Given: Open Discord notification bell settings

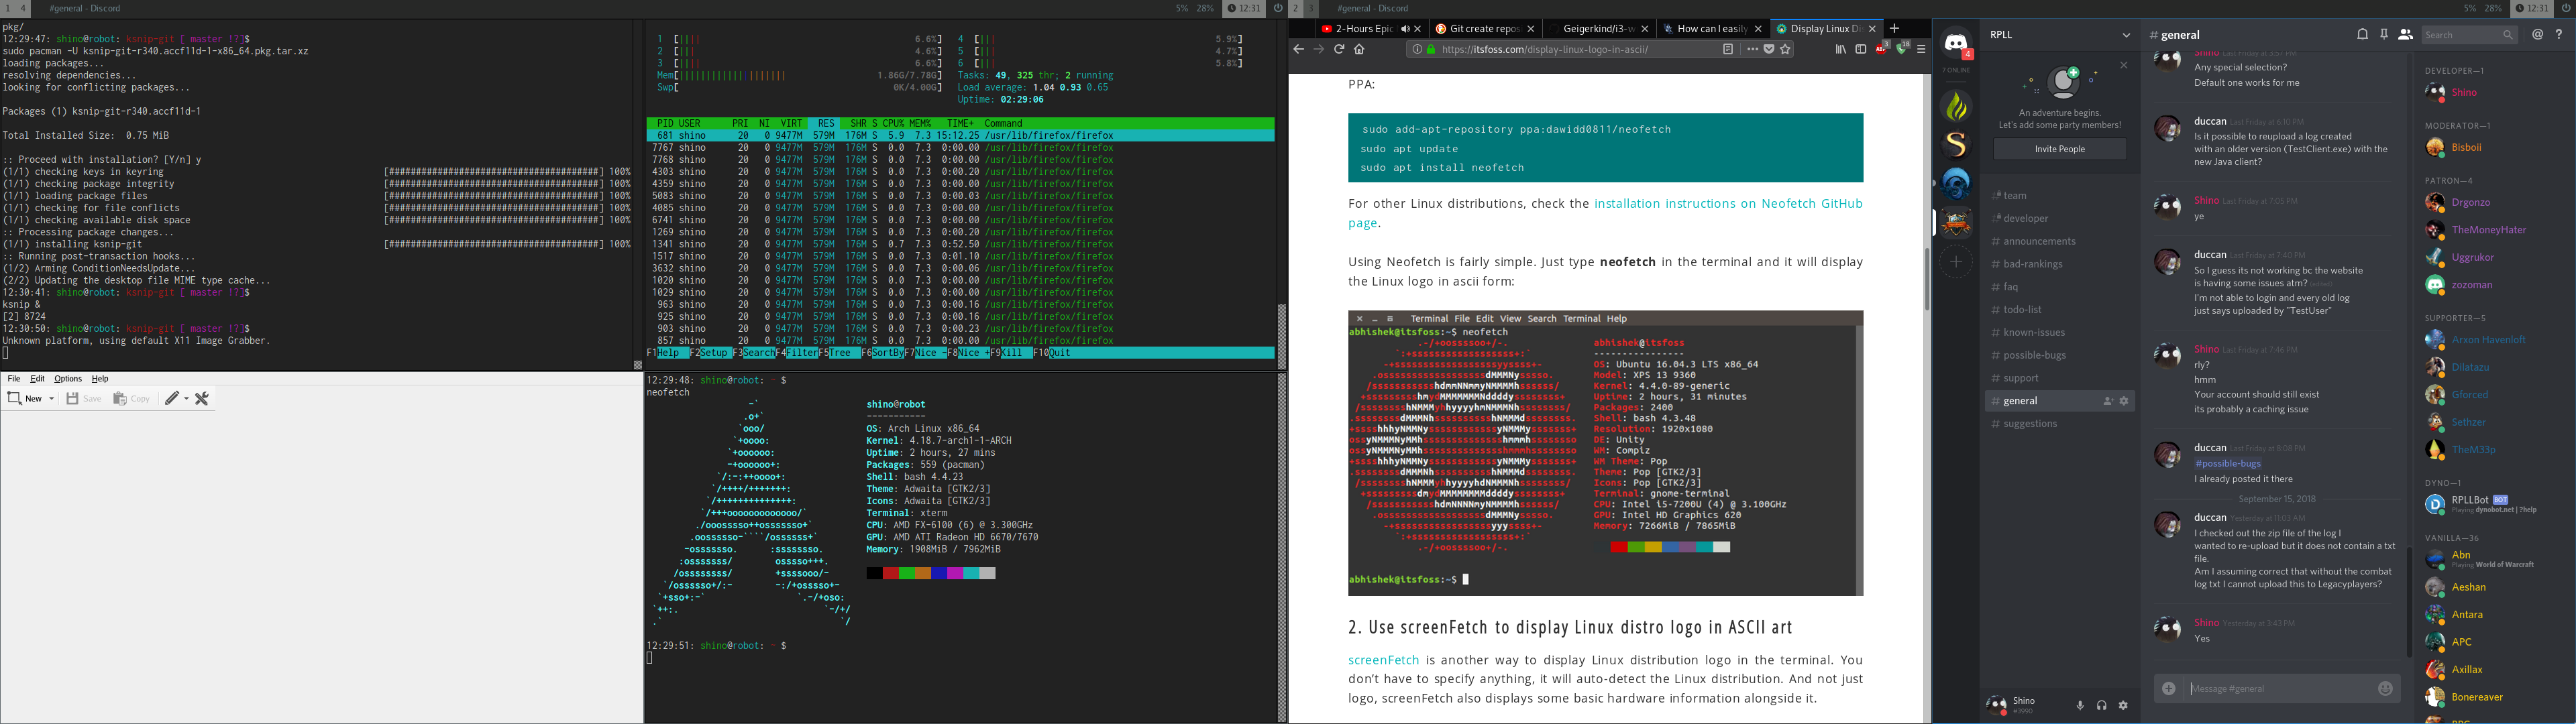Looking at the screenshot, I should pyautogui.click(x=2362, y=35).
